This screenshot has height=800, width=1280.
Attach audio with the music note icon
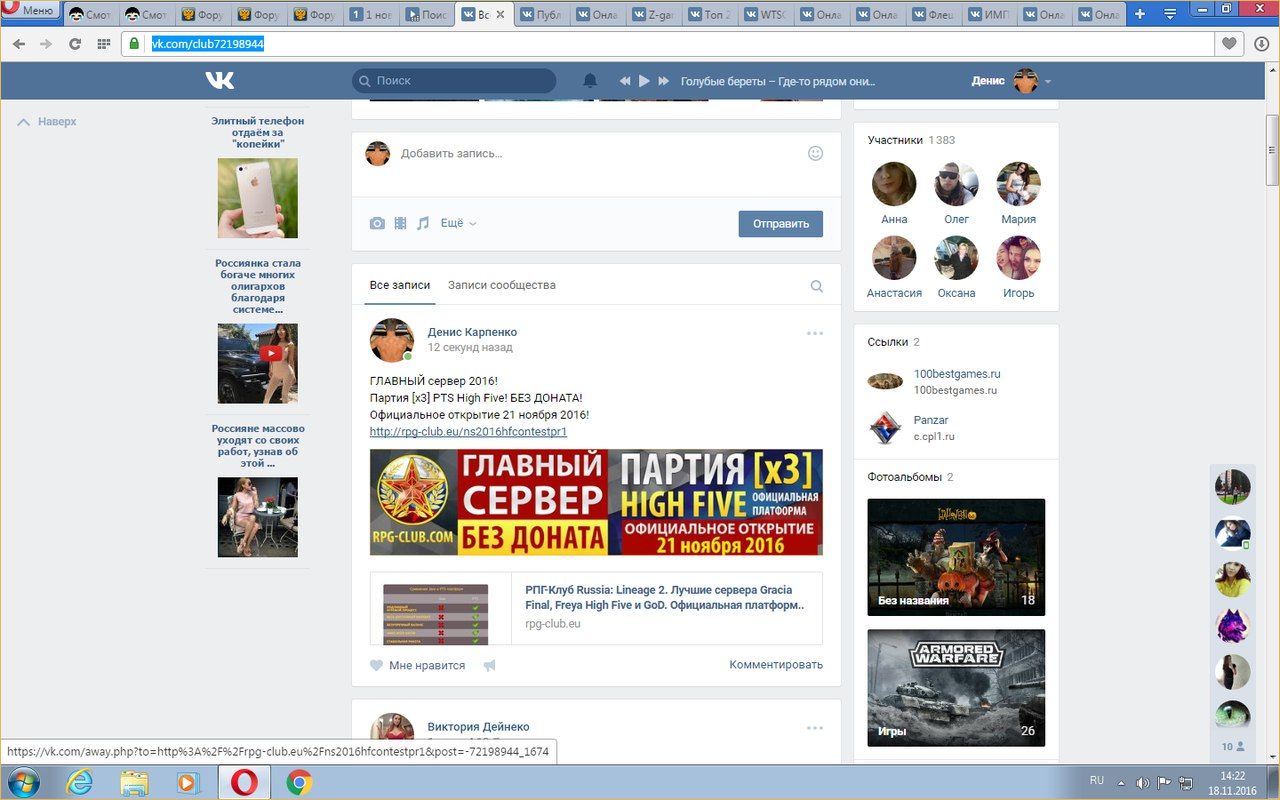tap(423, 223)
